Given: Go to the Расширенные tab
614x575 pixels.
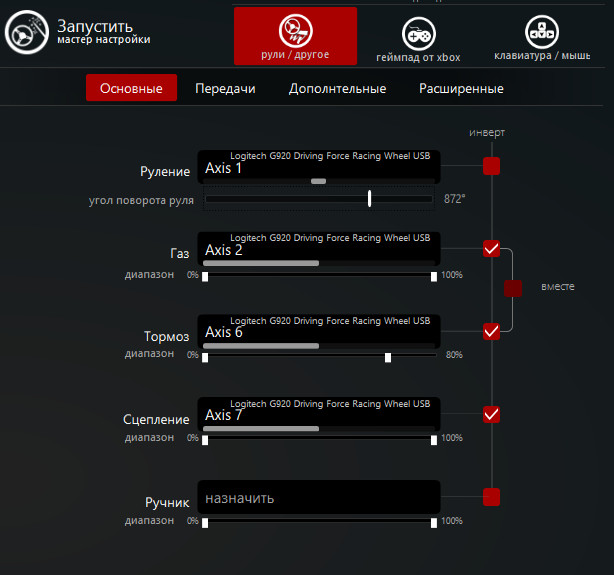Looking at the screenshot, I should 461,89.
